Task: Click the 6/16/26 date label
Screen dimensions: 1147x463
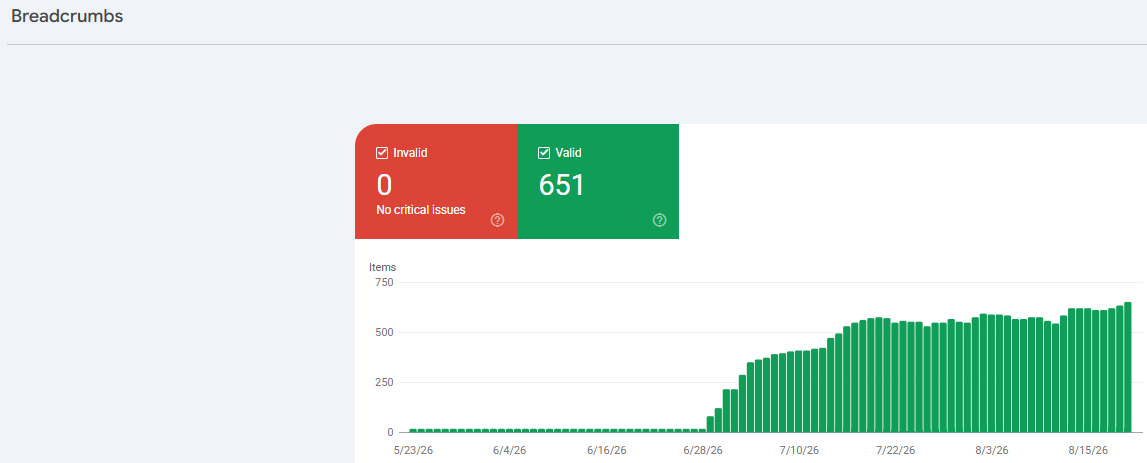Action: 608,449
